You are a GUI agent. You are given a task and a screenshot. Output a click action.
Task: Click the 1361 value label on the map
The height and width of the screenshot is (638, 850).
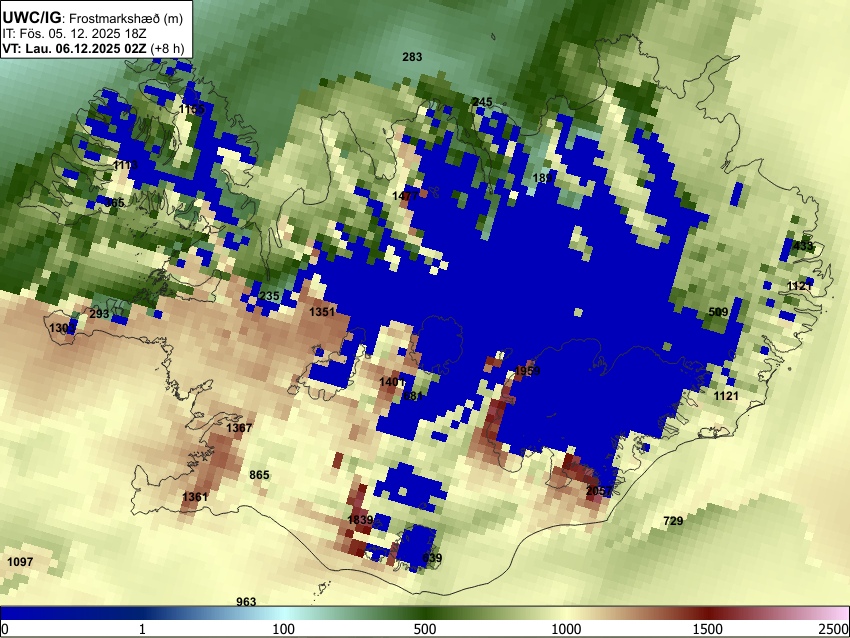coord(195,497)
